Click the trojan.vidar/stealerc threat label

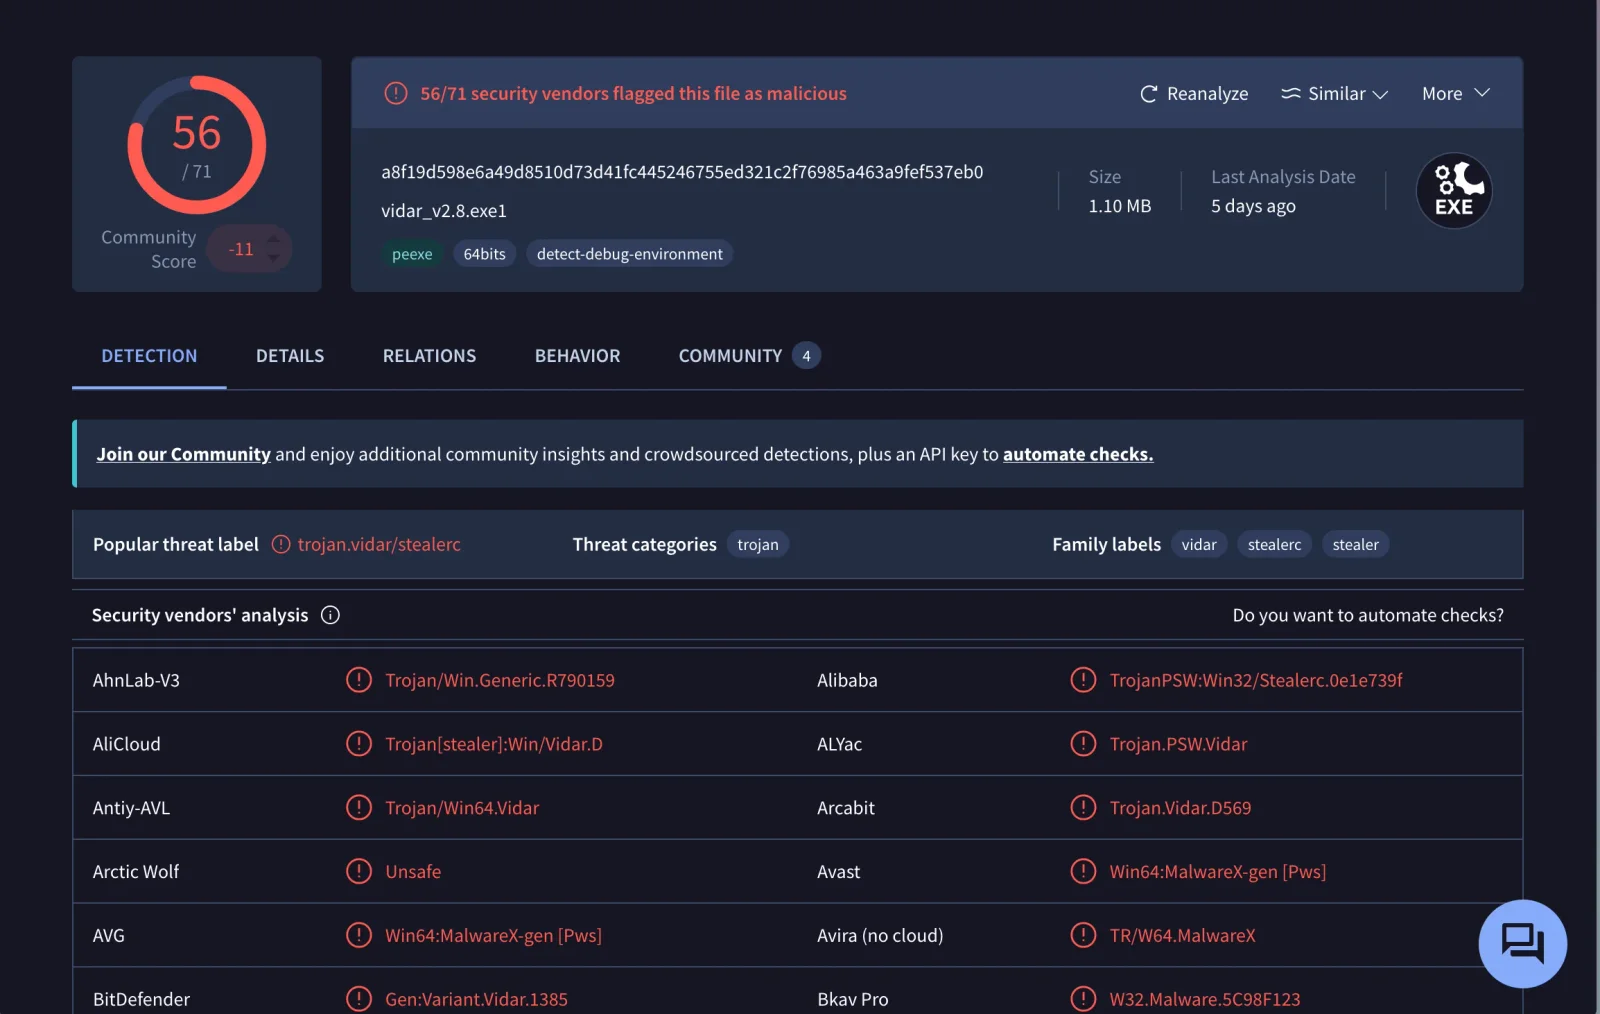(379, 545)
